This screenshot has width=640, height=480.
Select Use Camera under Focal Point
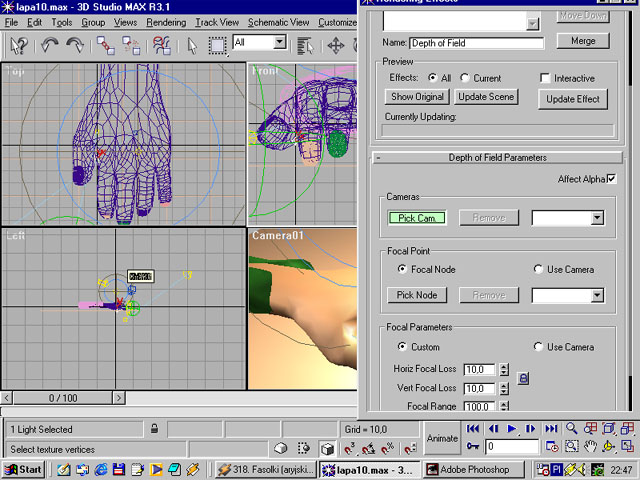coord(538,269)
